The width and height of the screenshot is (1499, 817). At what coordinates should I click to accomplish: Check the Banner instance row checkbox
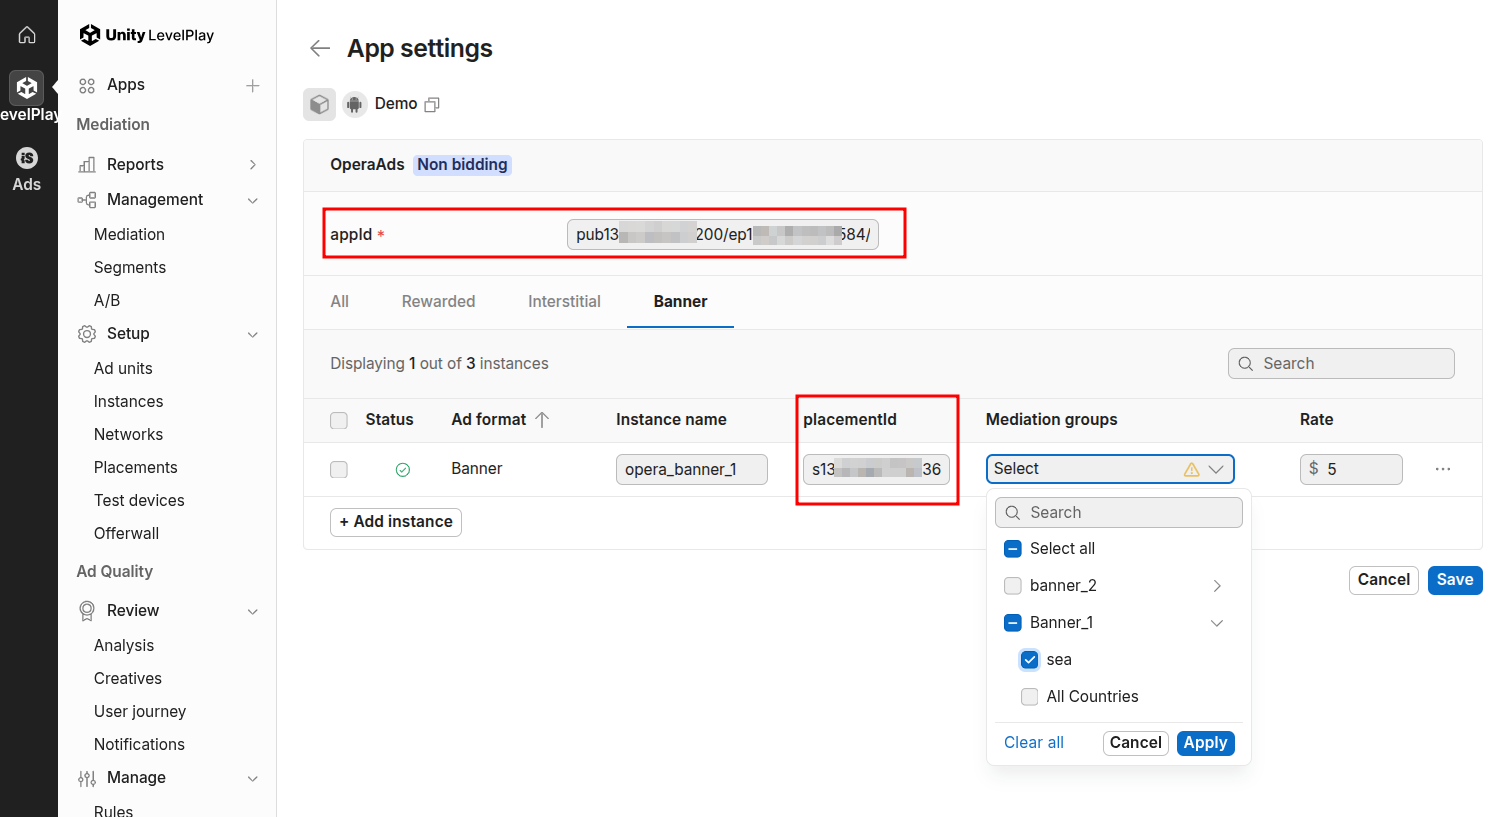[339, 469]
